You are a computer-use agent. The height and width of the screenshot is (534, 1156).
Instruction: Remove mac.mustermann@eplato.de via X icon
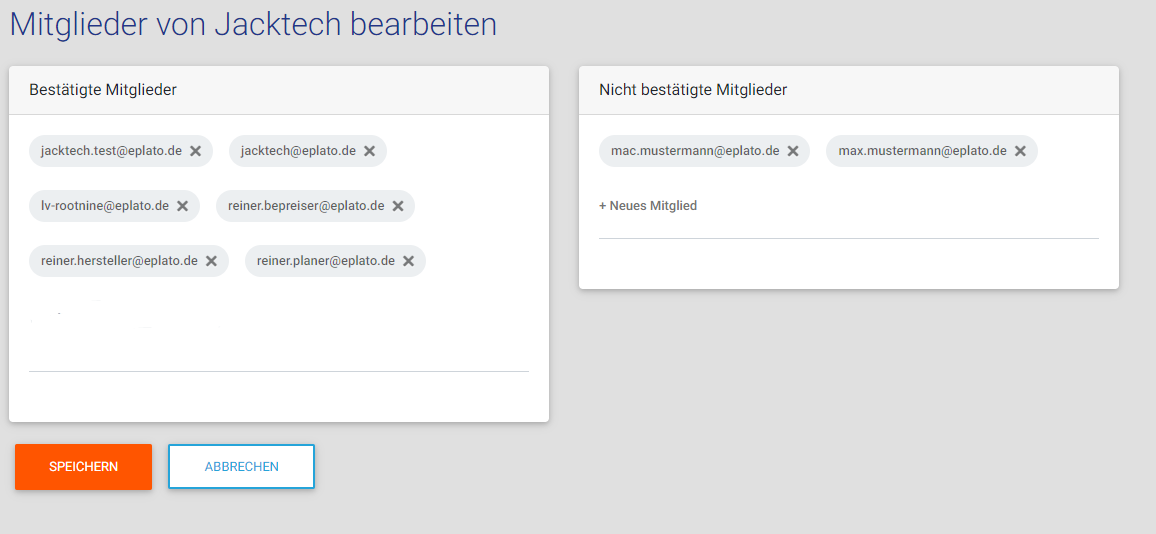(x=793, y=151)
